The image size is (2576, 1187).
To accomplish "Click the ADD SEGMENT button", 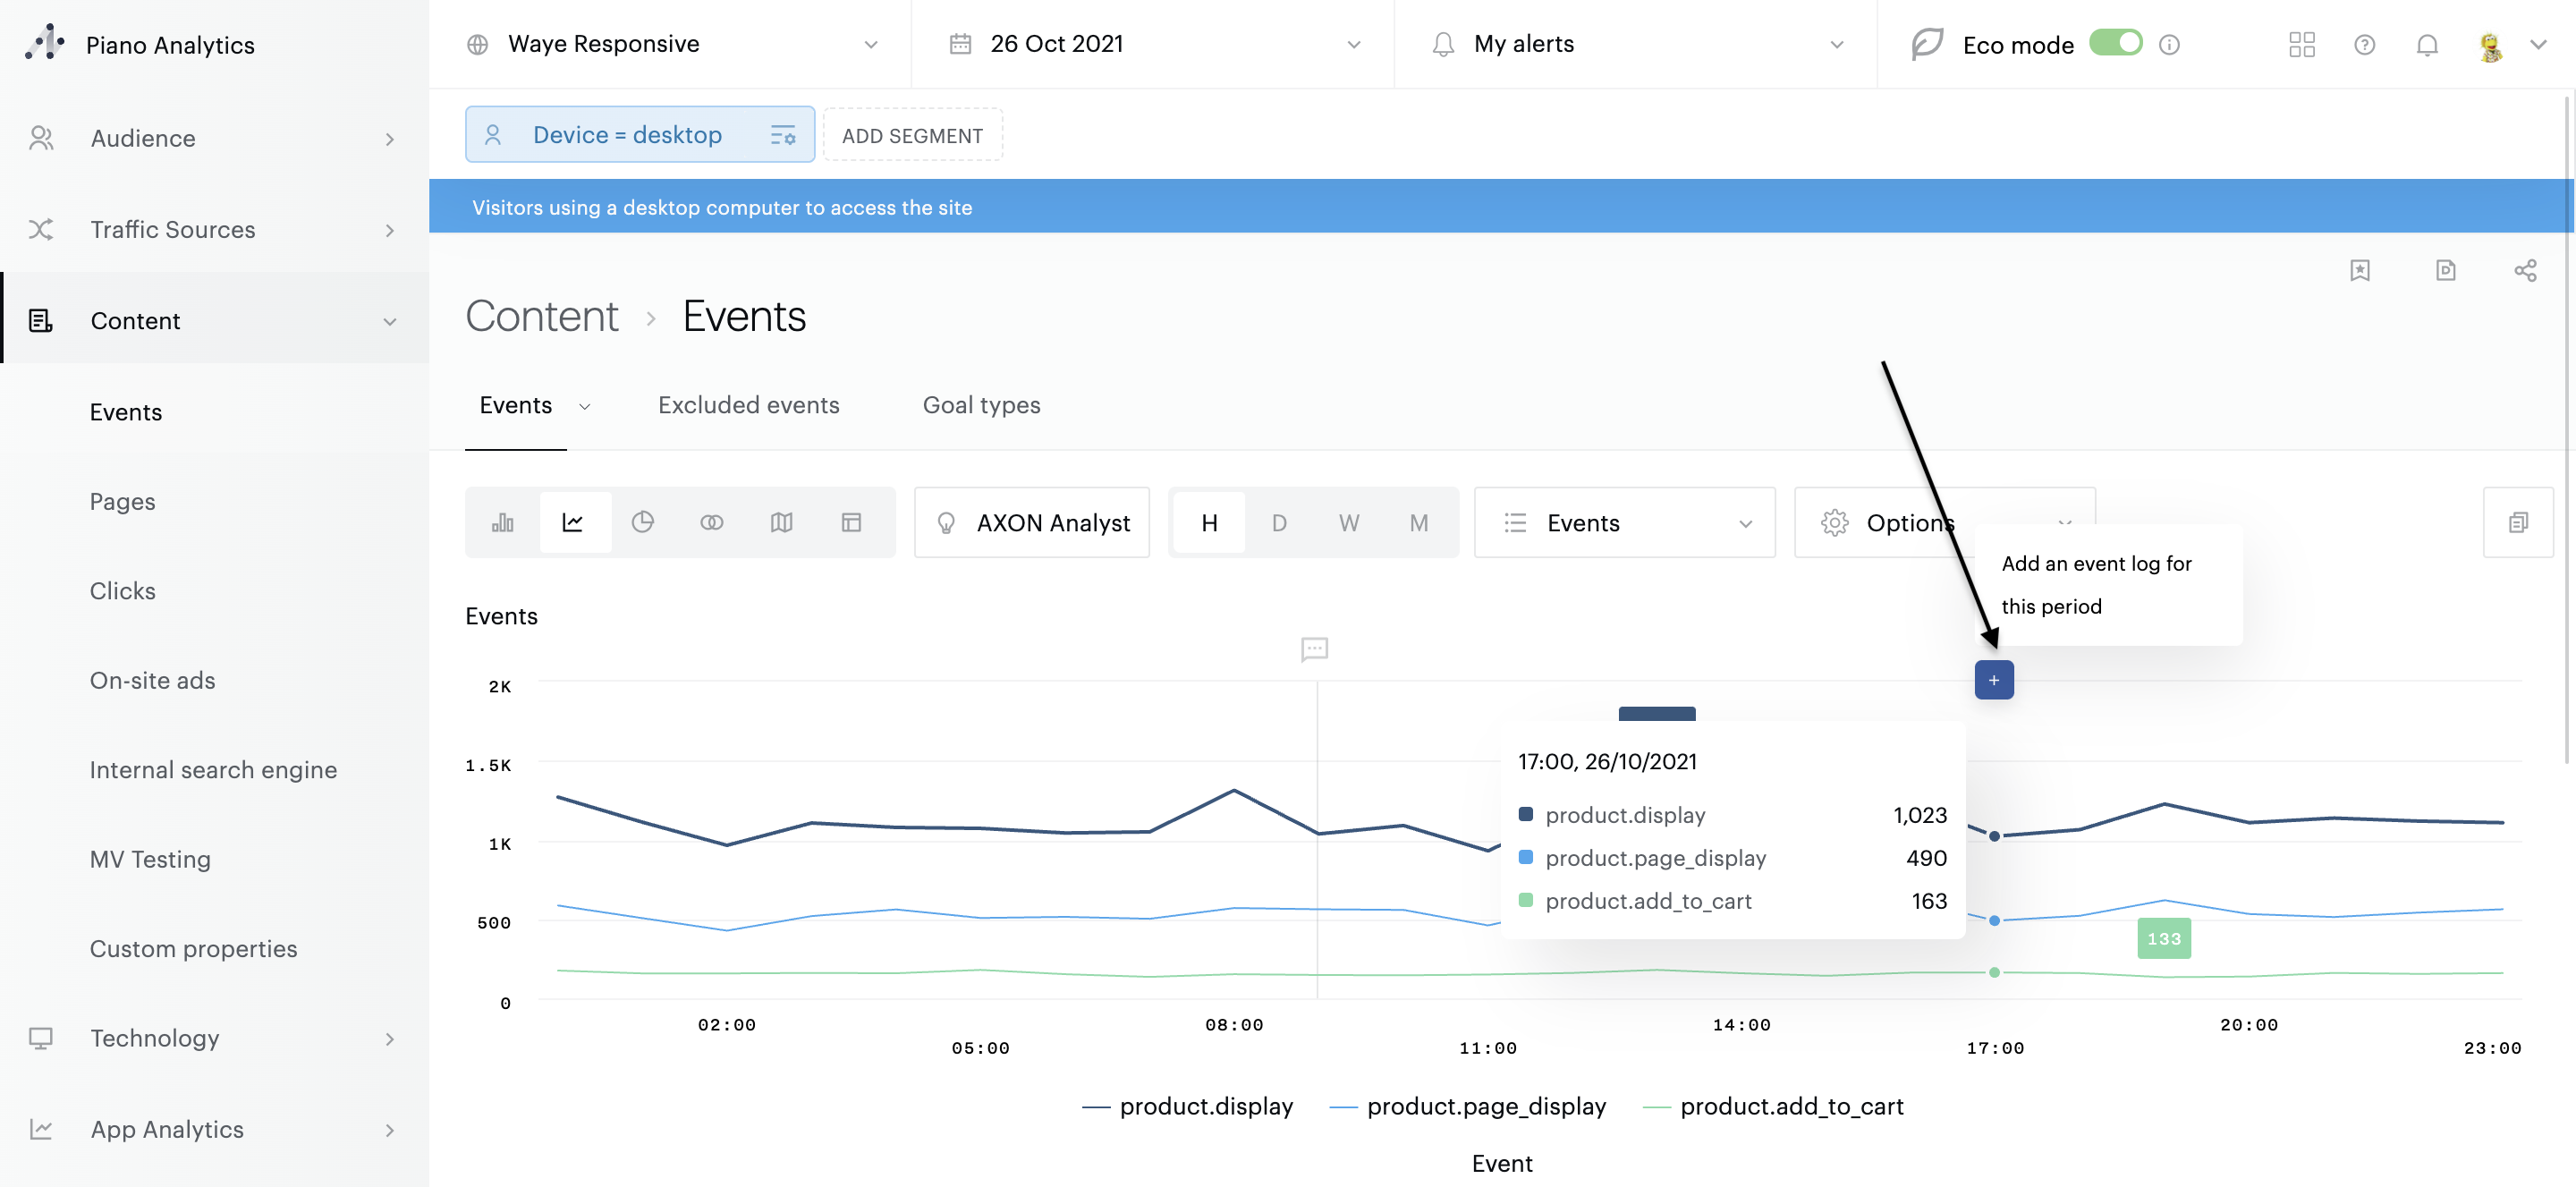I will pos(911,135).
